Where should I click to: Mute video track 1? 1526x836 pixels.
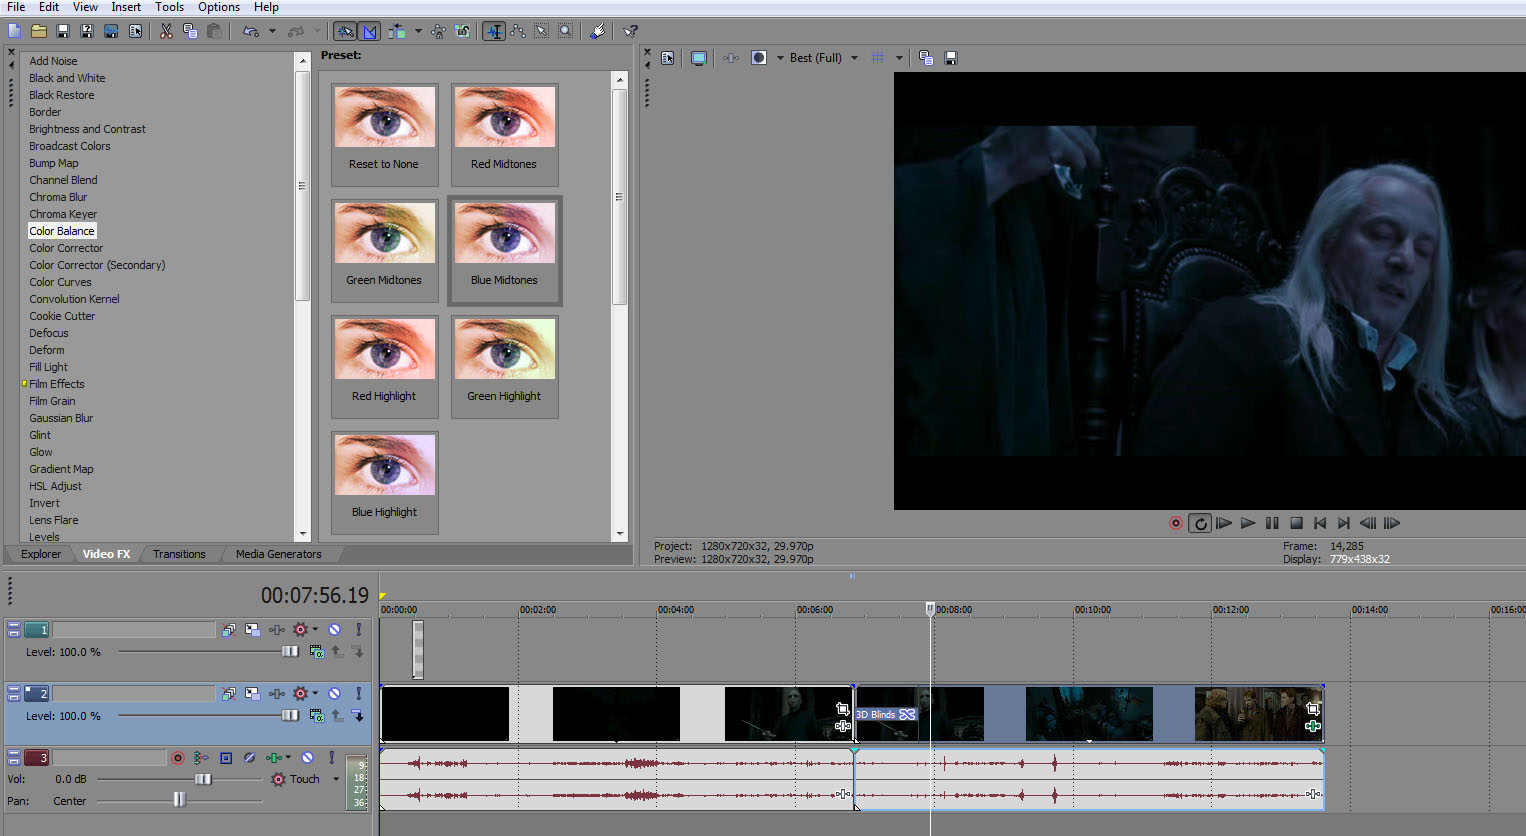[335, 629]
